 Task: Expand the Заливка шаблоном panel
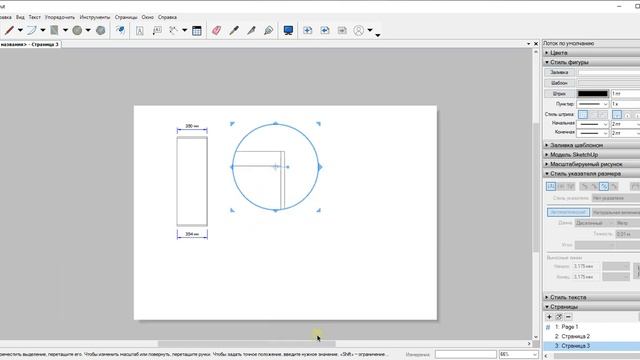(x=591, y=145)
